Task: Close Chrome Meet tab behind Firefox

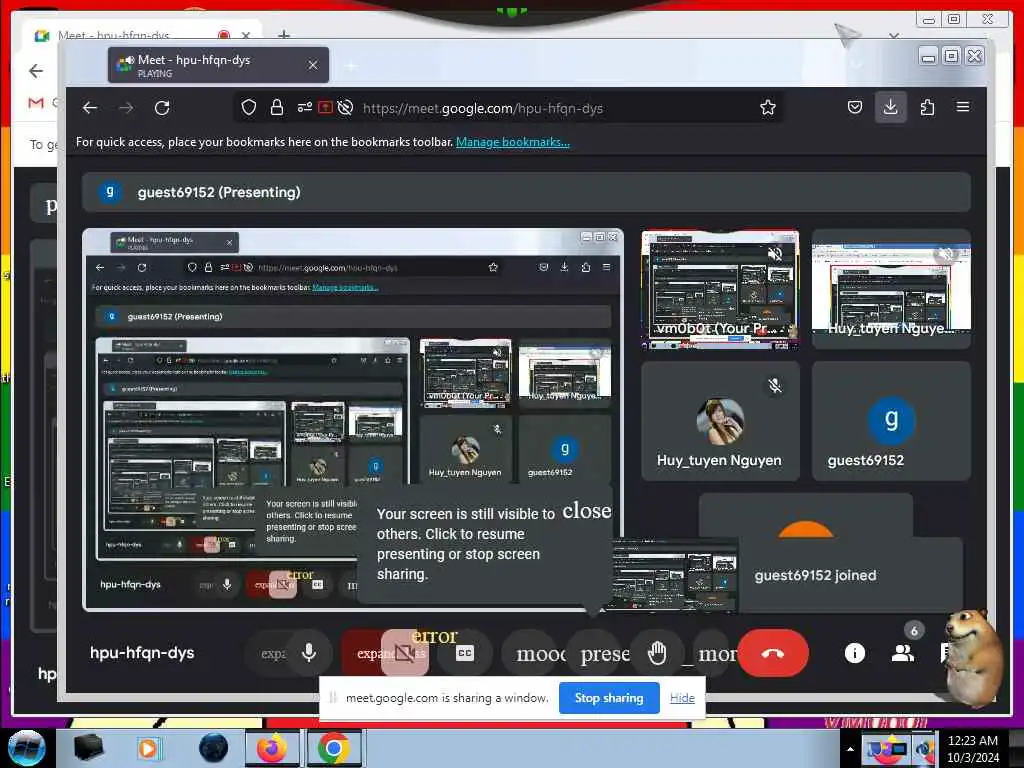Action: [x=246, y=35]
